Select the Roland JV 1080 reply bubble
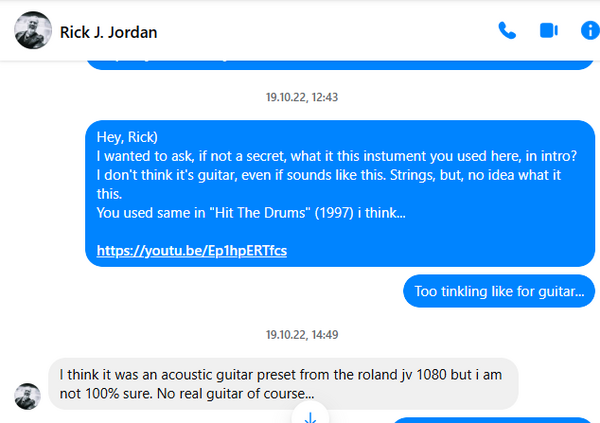This screenshot has width=600, height=423. 283,384
